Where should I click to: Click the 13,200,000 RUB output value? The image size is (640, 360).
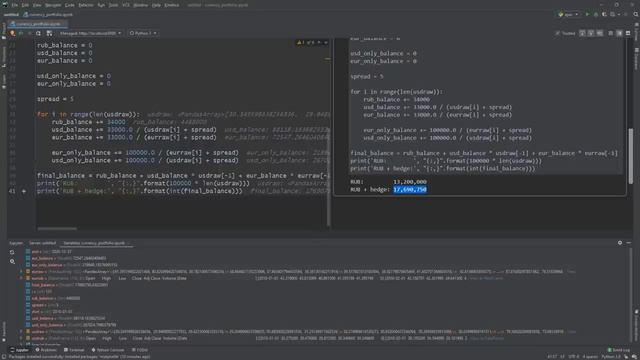pos(410,182)
